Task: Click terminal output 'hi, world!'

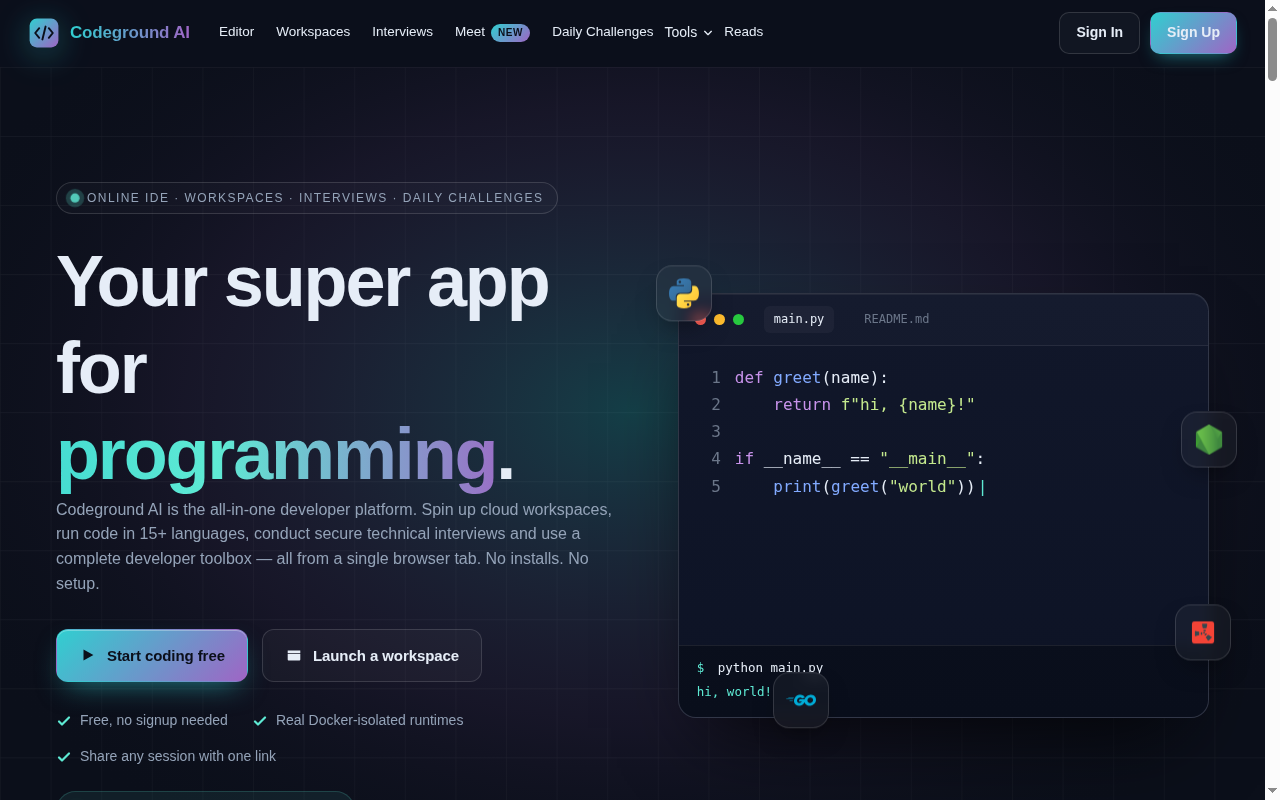Action: pyautogui.click(x=734, y=691)
